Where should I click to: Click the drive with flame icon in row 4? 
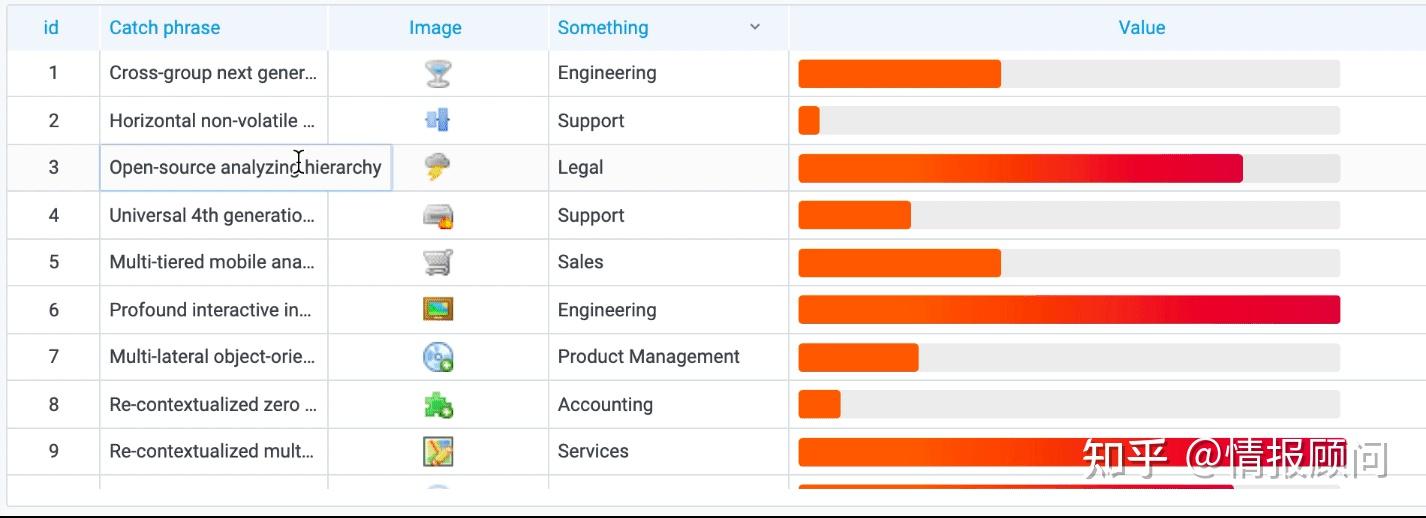pos(438,215)
